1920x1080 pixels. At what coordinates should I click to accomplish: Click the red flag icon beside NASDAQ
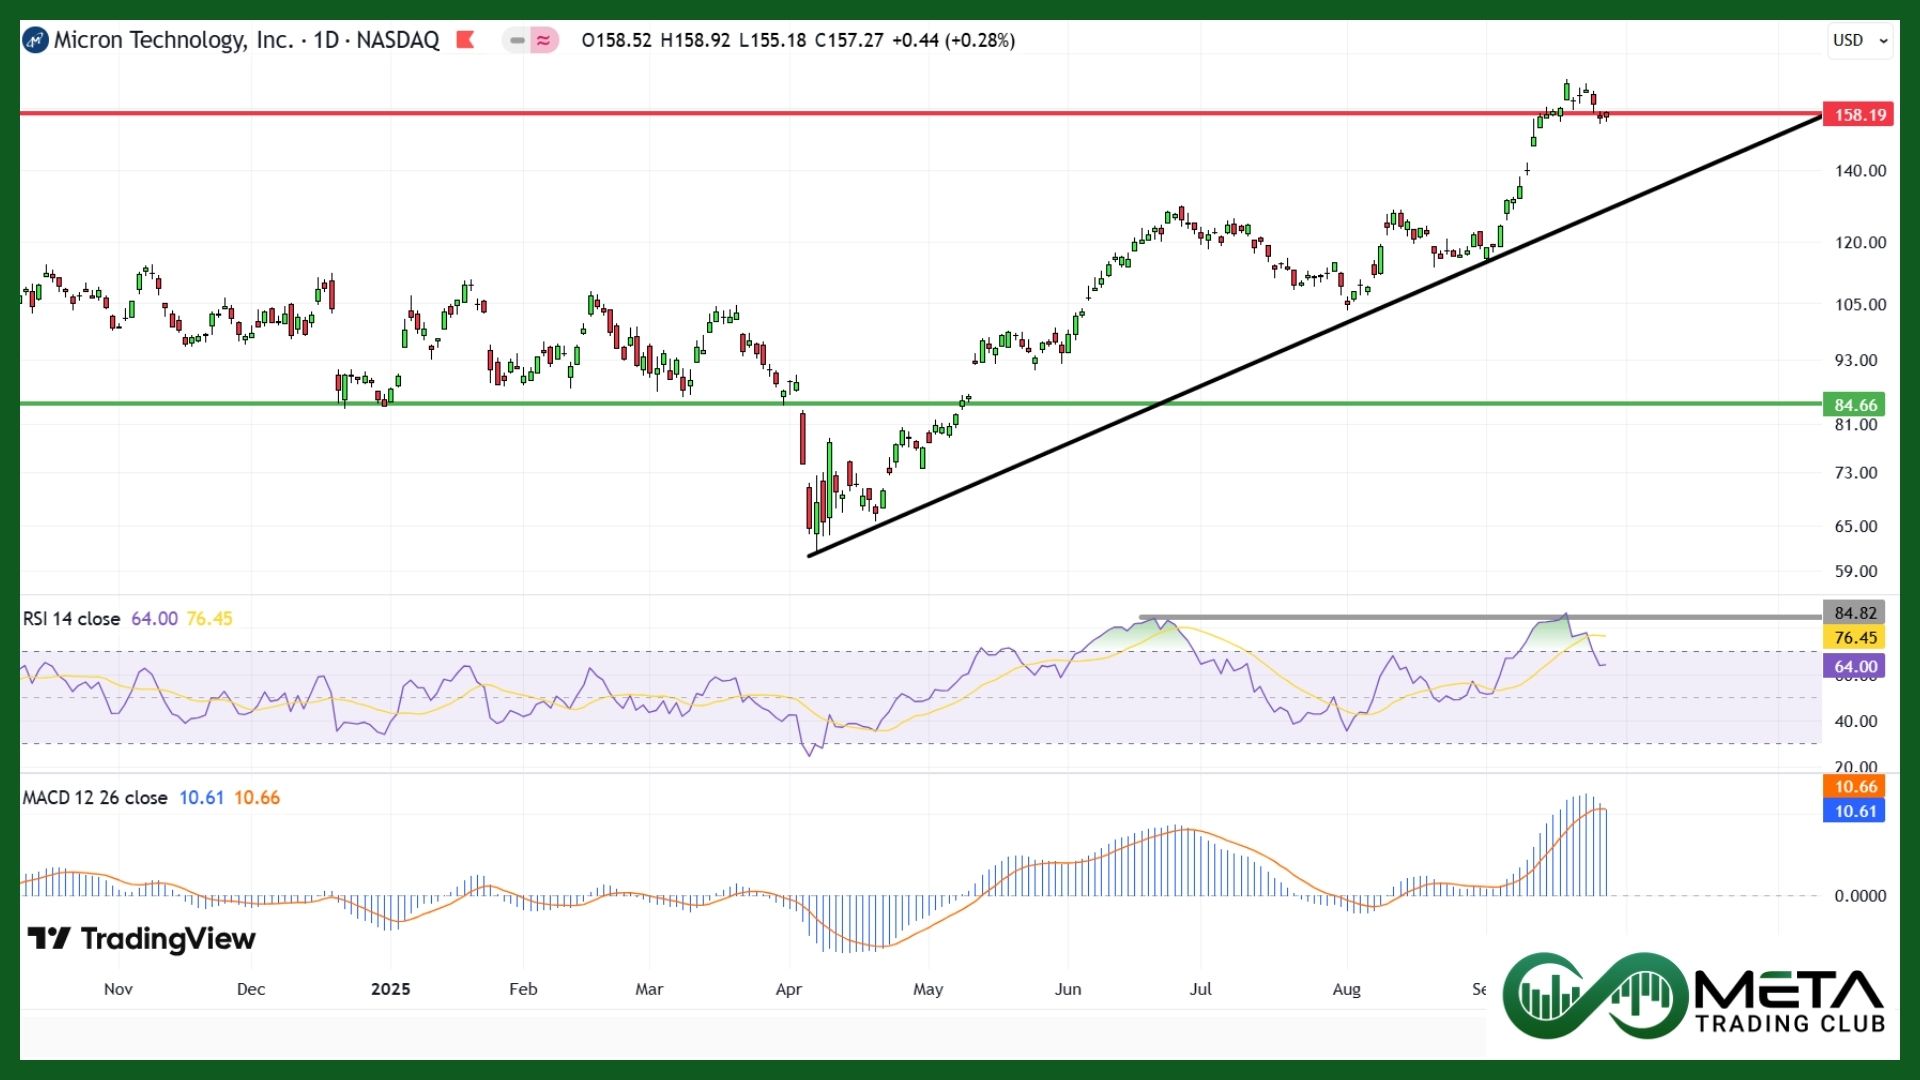465,40
